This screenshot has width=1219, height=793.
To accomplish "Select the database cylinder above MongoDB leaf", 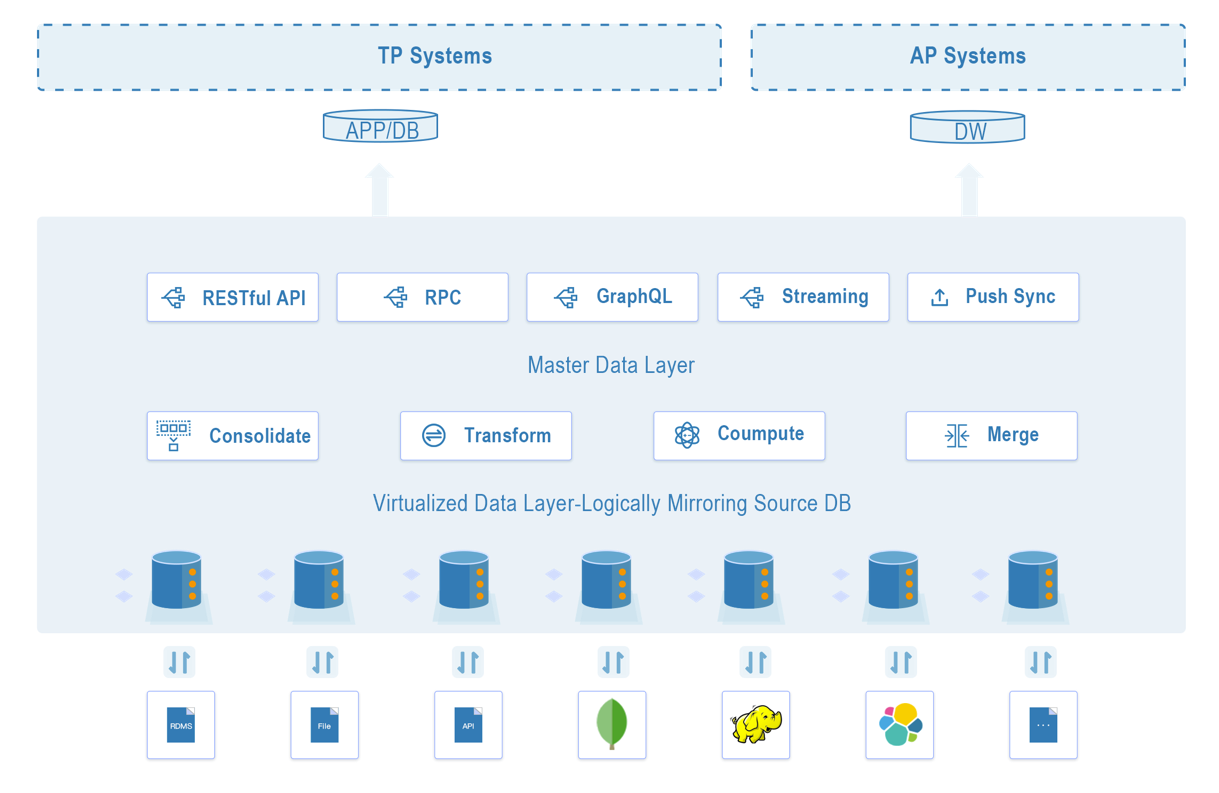I will pyautogui.click(x=607, y=580).
